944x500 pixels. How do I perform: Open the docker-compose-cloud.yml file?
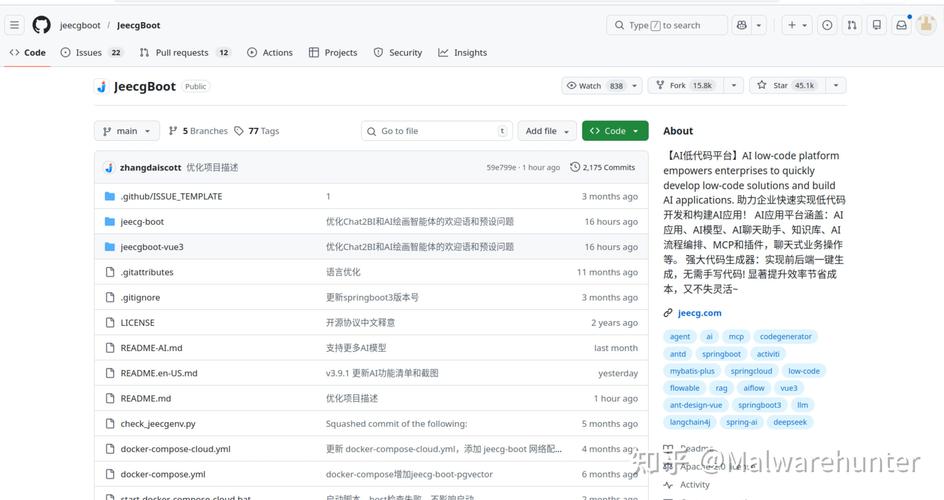pyautogui.click(x=175, y=449)
